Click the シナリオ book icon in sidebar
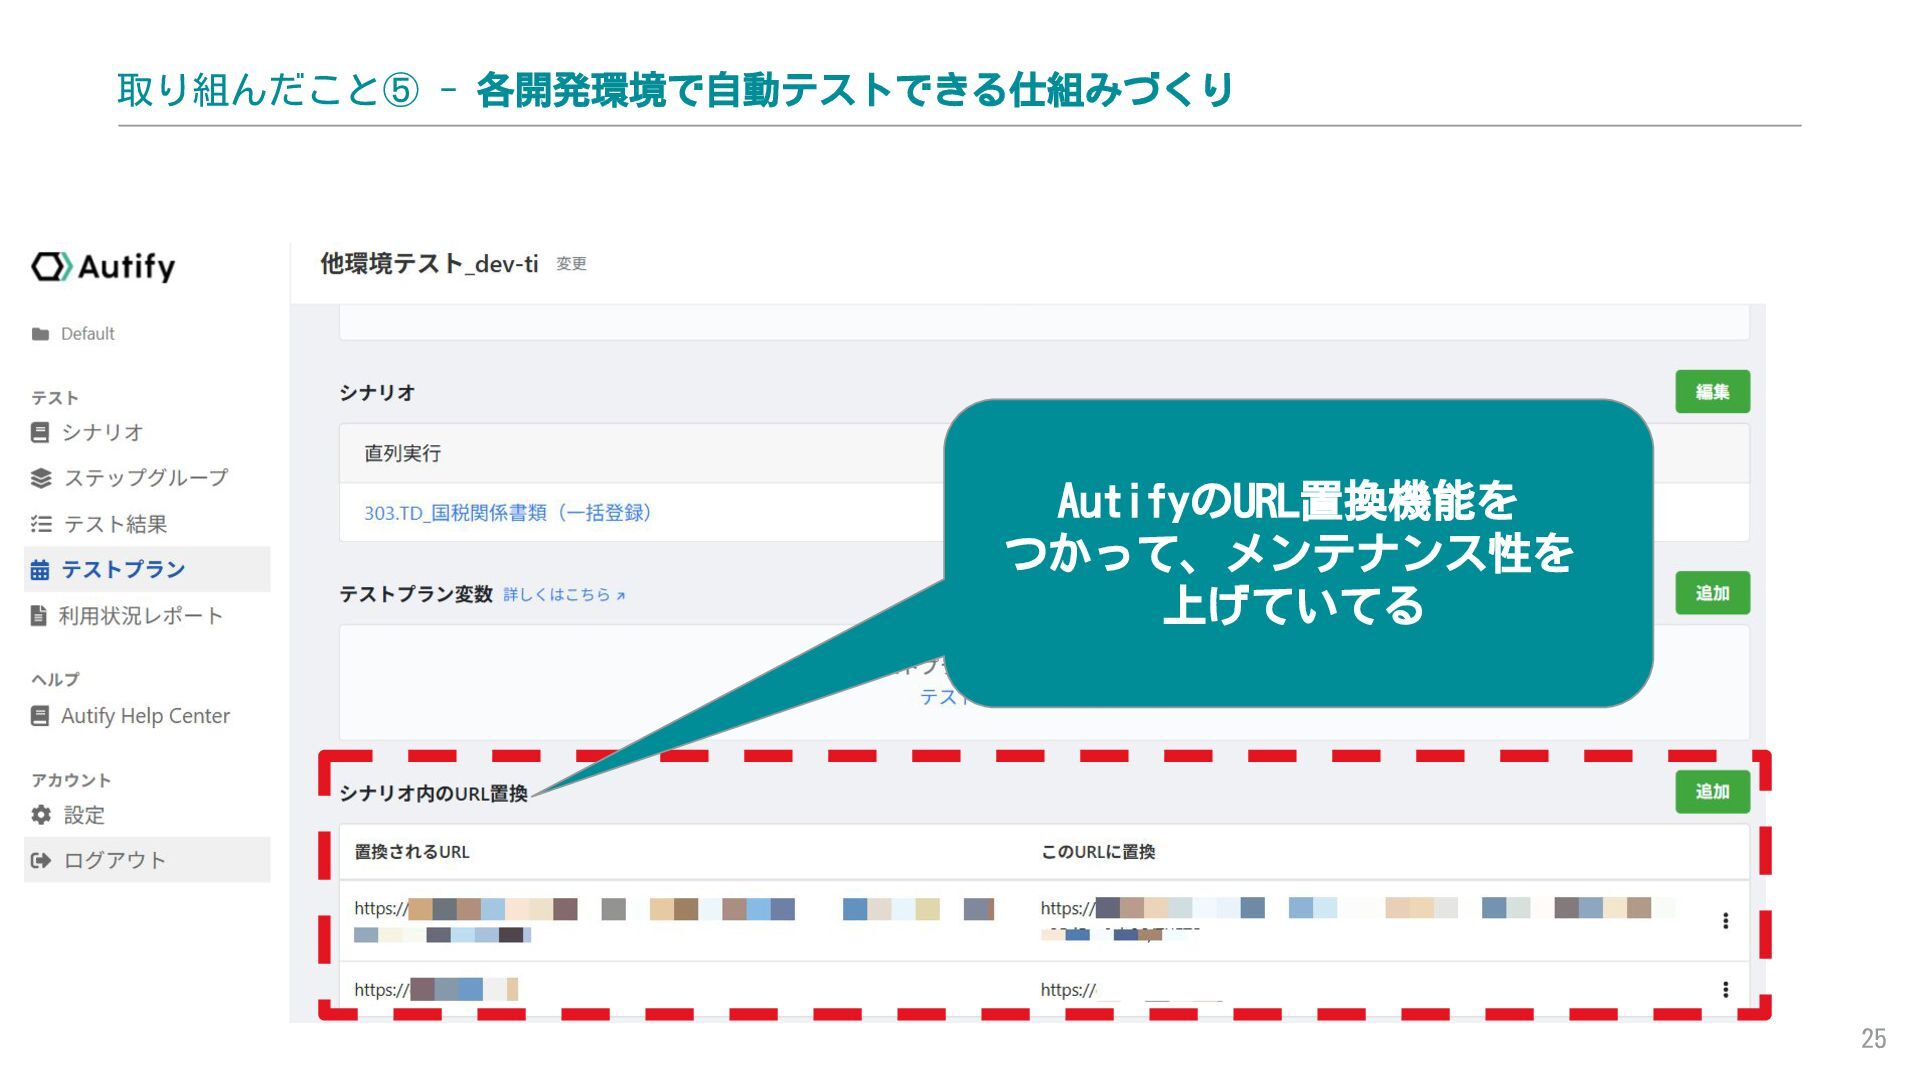The image size is (1920, 1080). 40,432
